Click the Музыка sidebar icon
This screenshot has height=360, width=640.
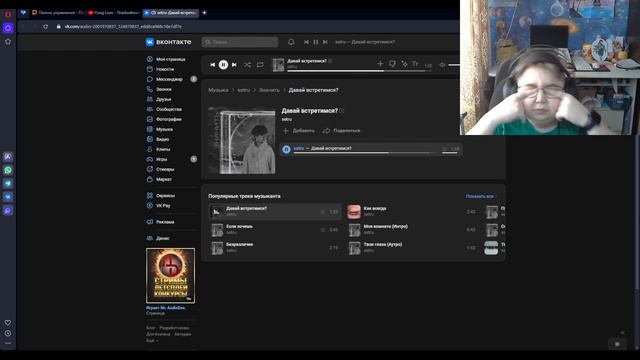[150, 129]
